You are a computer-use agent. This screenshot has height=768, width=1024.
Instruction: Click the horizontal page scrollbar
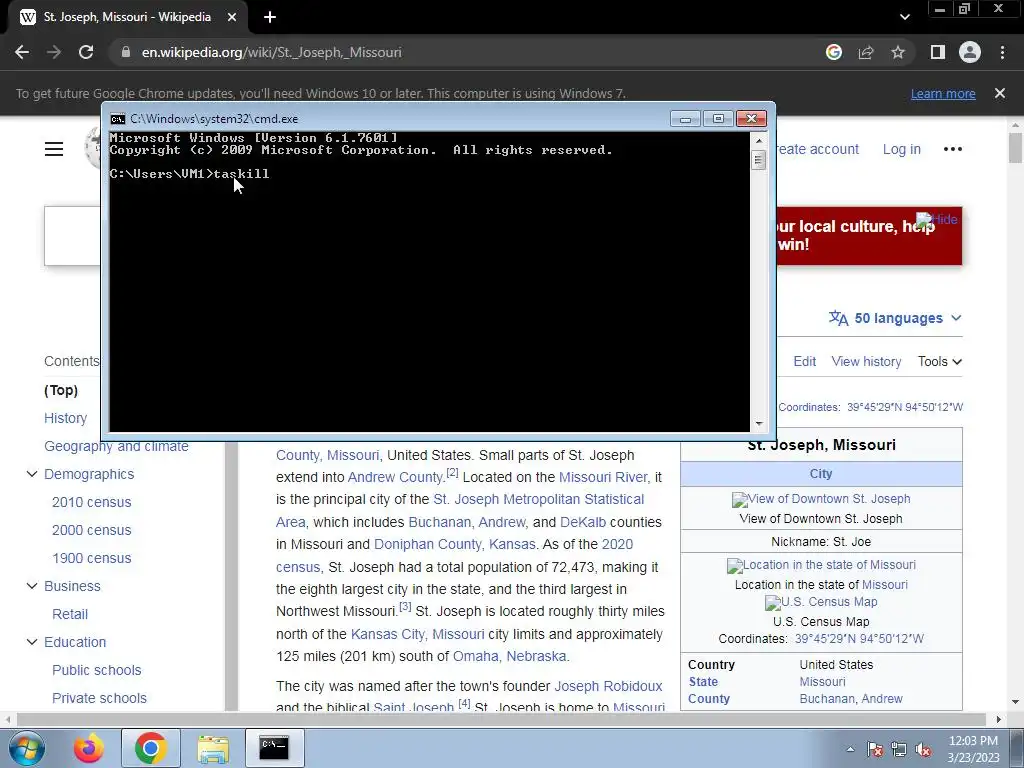click(x=502, y=719)
